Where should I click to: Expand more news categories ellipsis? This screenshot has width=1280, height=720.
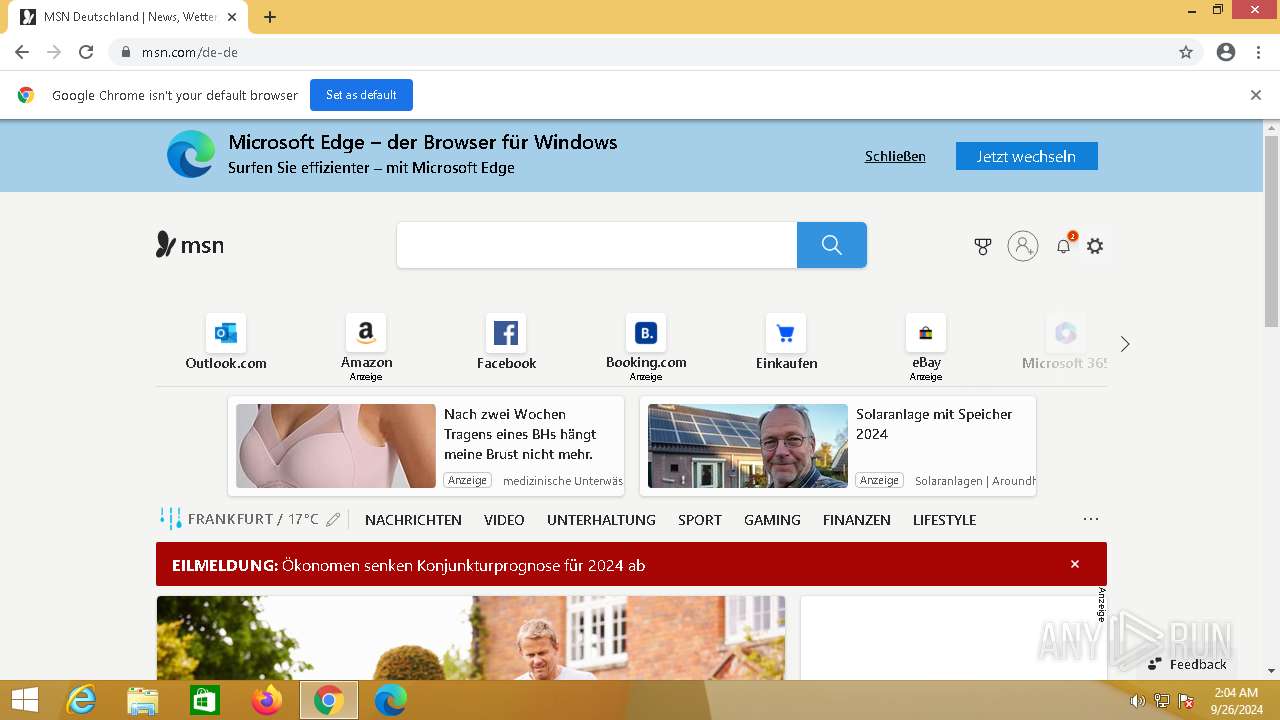(x=1091, y=519)
